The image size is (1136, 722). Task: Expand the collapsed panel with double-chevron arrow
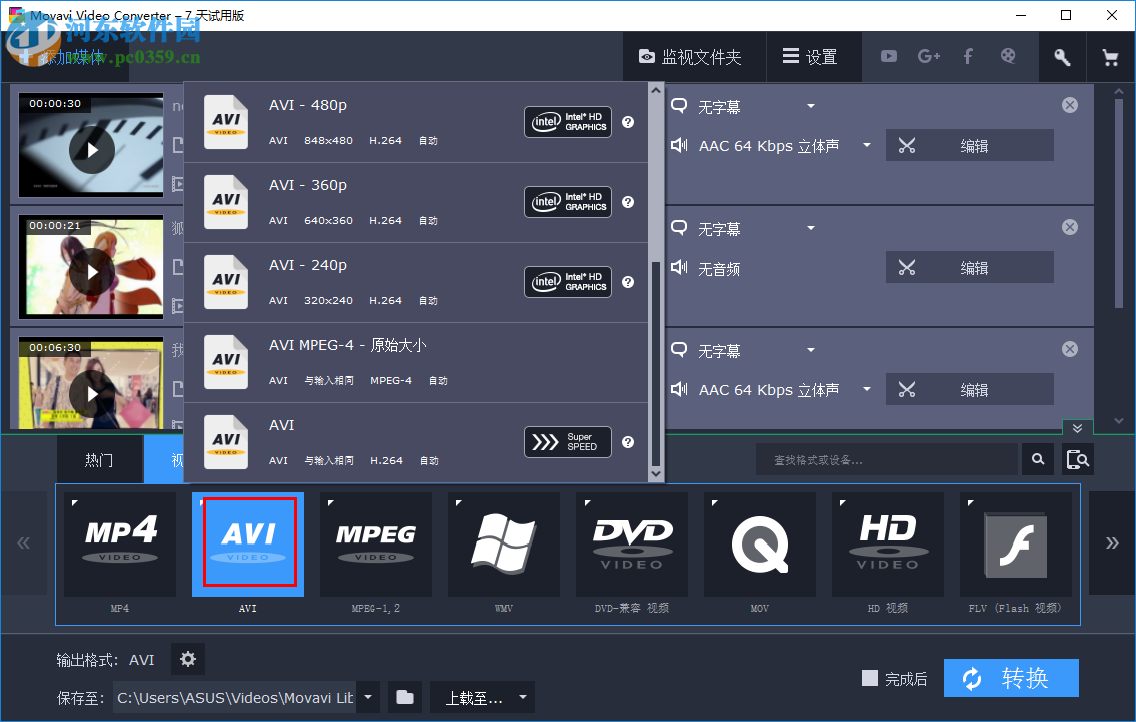1077,427
